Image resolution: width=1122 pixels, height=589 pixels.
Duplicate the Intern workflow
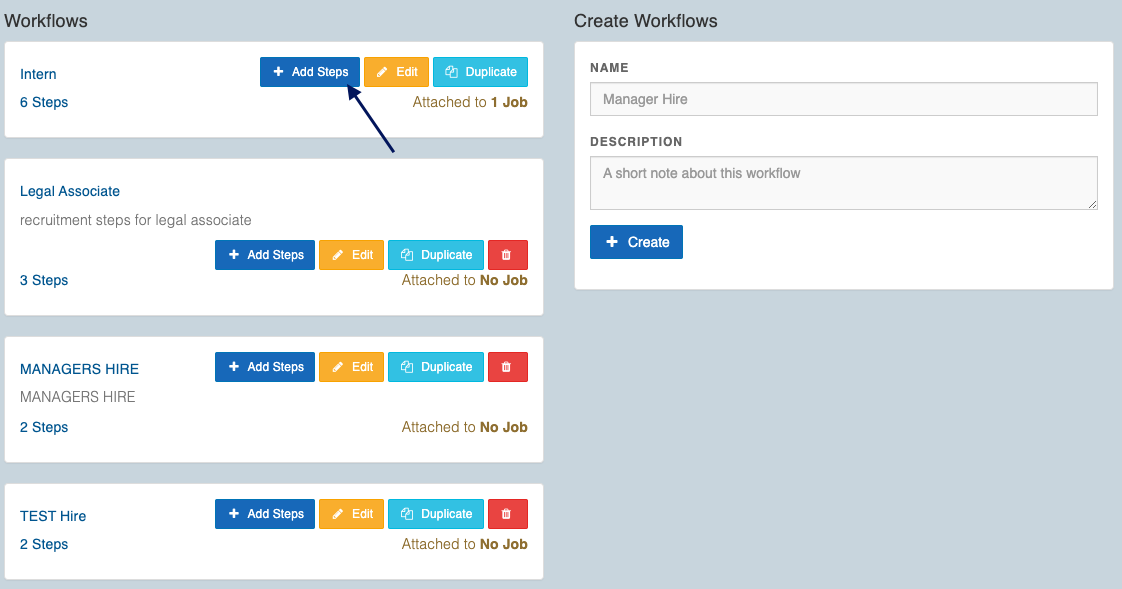480,72
